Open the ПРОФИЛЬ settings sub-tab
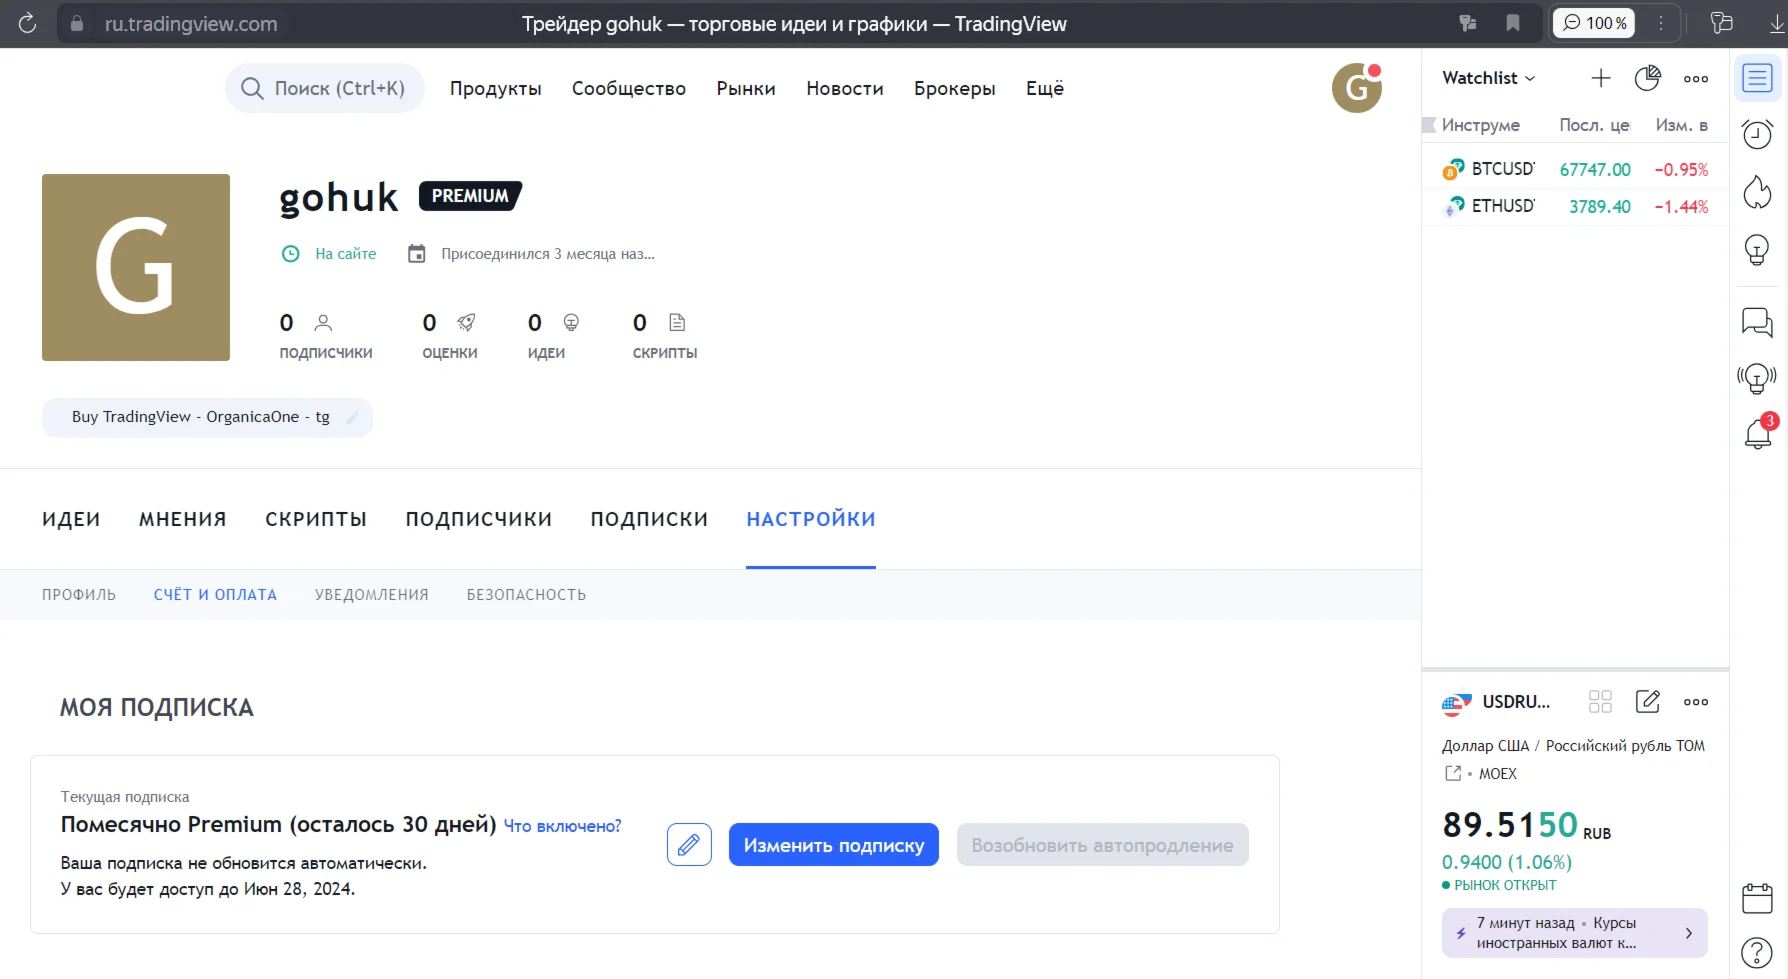 [79, 595]
